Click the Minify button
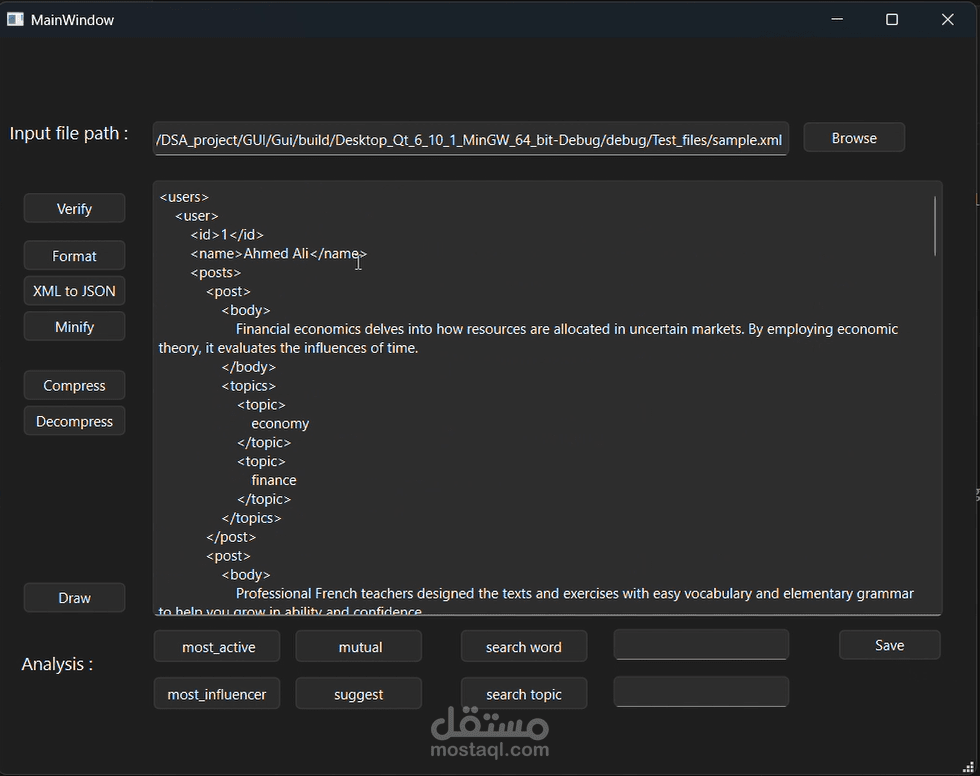 tap(74, 327)
